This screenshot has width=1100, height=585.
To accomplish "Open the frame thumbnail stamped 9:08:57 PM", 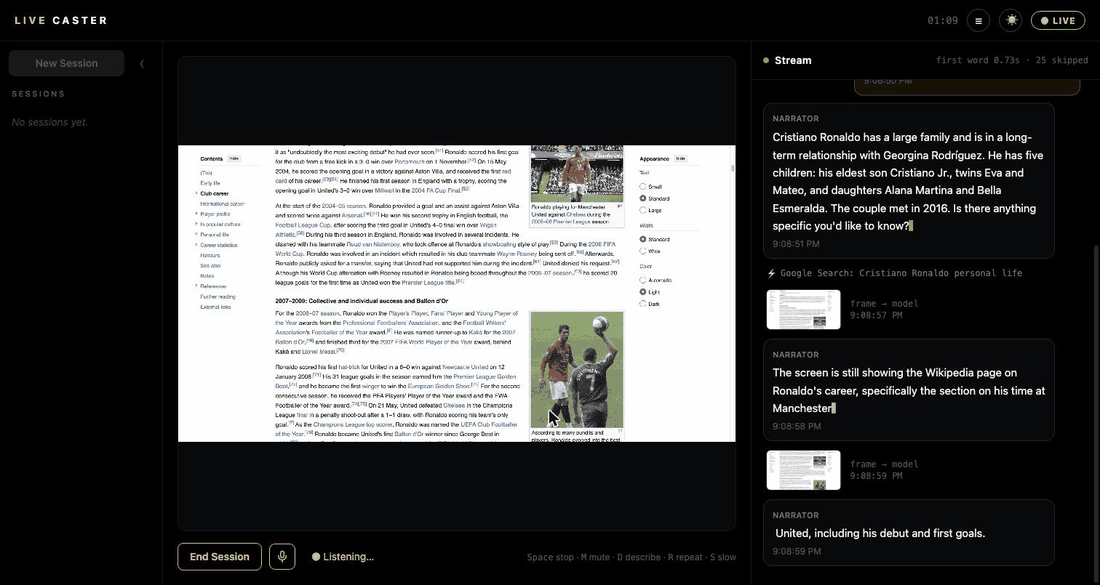I will click(803, 309).
